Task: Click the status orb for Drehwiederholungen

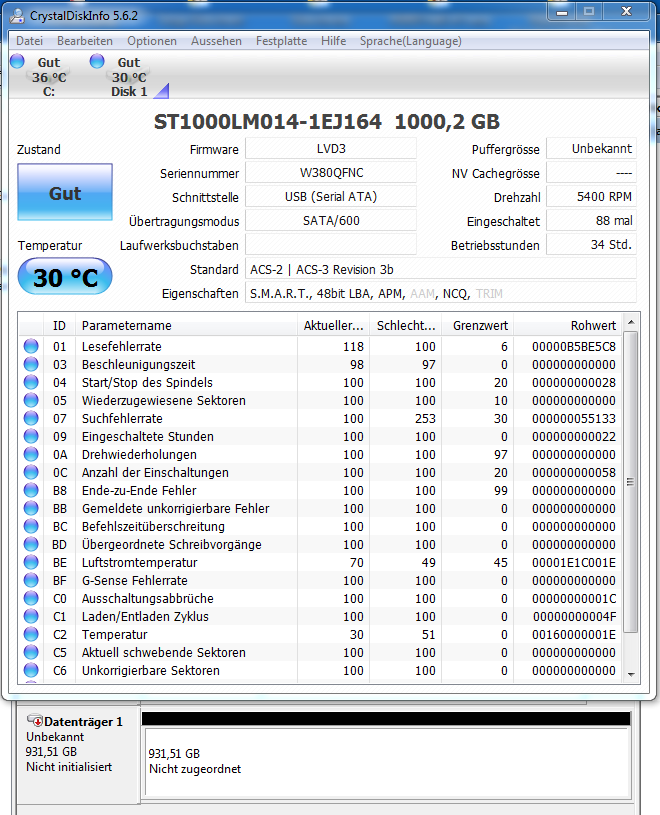Action: (x=31, y=454)
